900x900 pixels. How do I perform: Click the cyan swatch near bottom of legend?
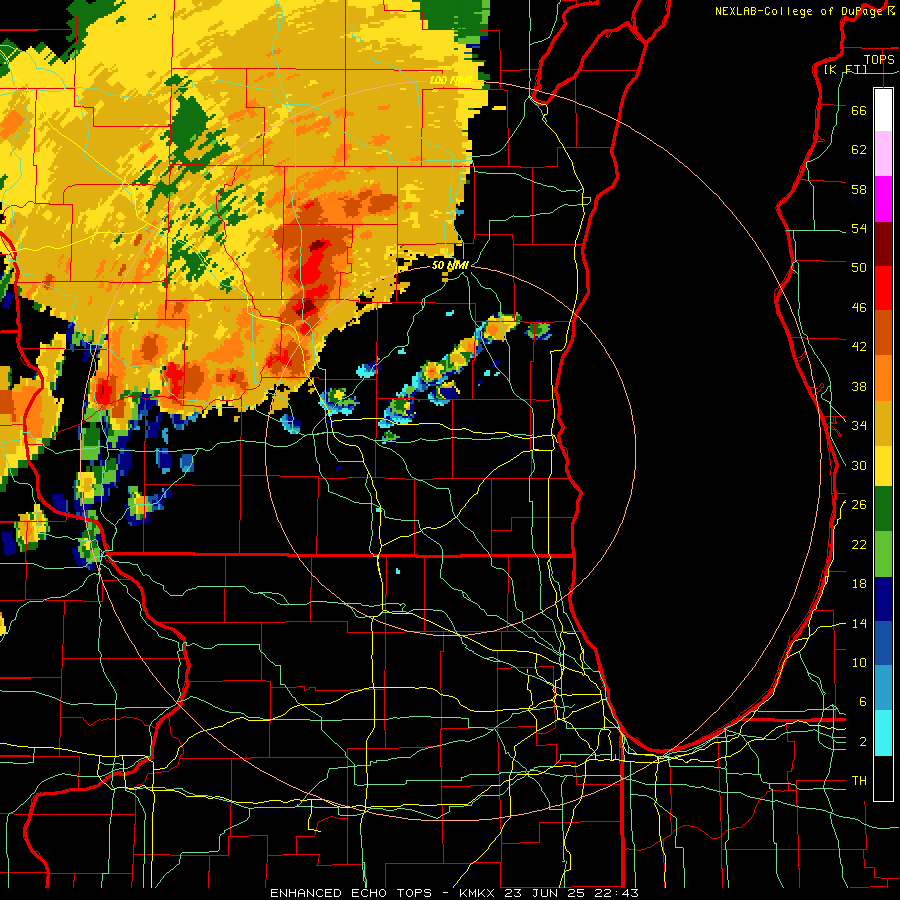tap(883, 733)
